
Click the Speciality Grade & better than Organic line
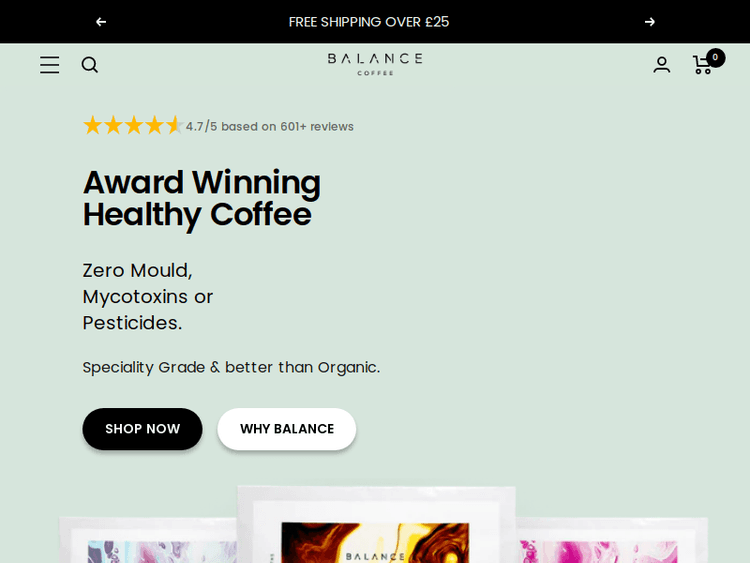231,367
